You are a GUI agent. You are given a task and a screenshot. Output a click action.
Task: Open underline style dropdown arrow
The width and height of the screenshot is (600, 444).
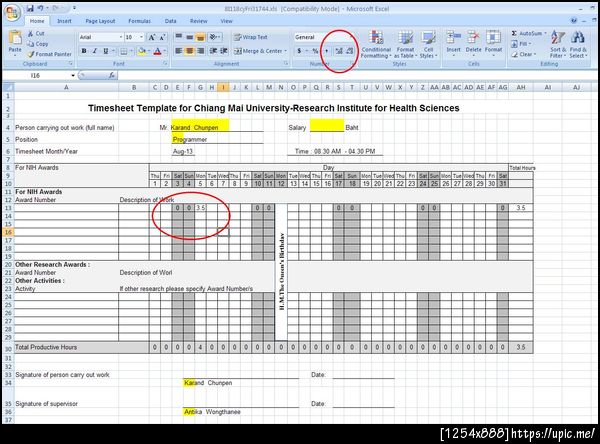[113, 51]
